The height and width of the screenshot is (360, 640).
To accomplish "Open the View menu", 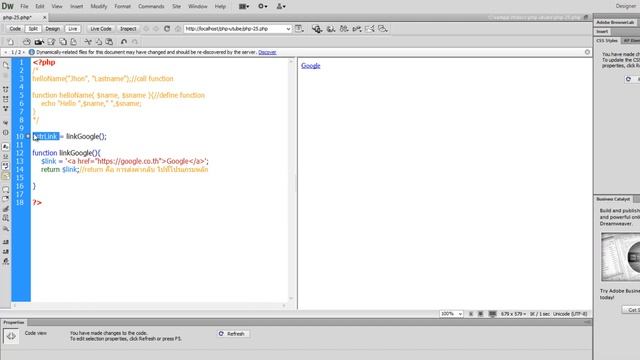I will click(57, 7).
